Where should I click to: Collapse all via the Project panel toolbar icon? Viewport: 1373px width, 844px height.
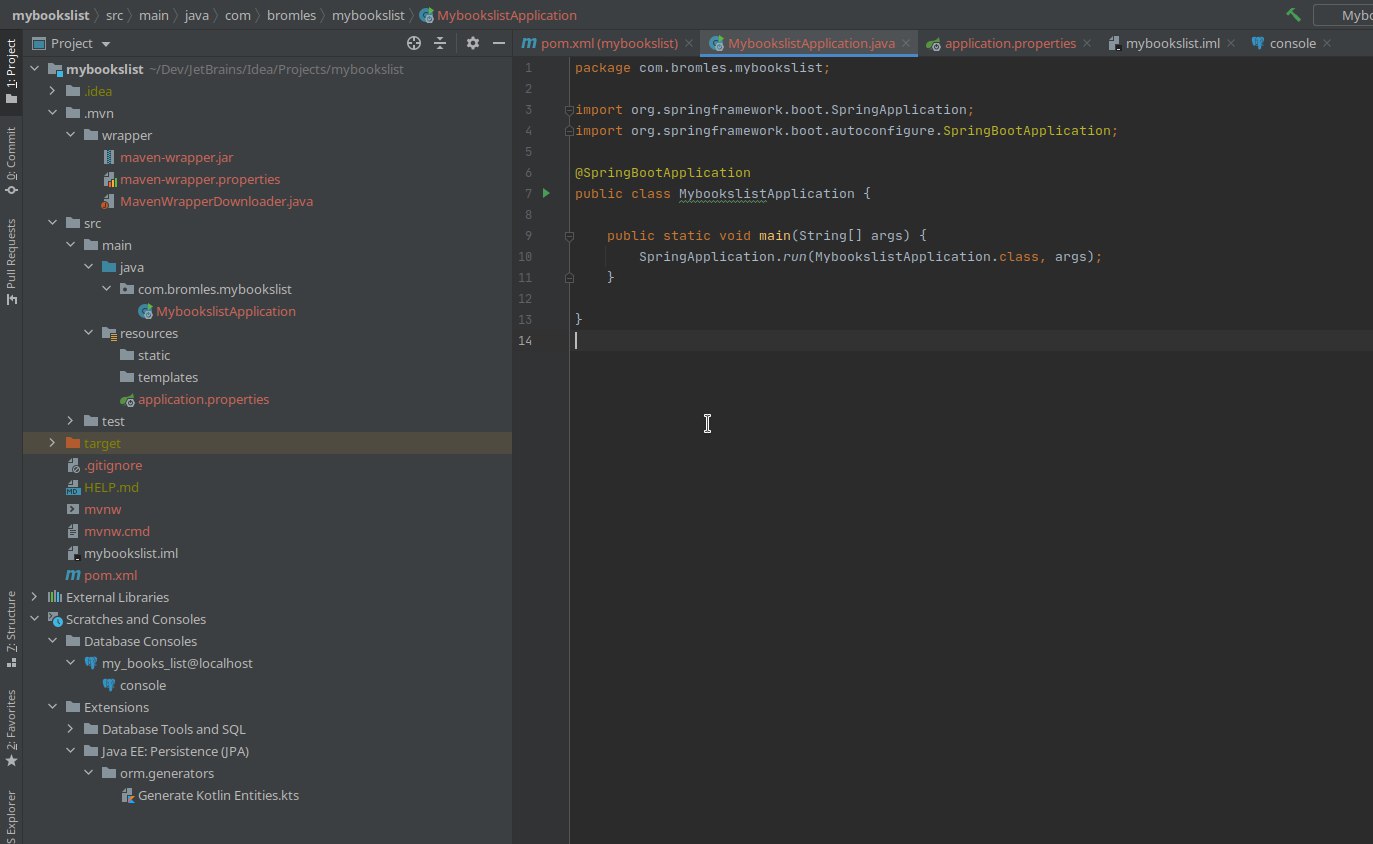440,43
